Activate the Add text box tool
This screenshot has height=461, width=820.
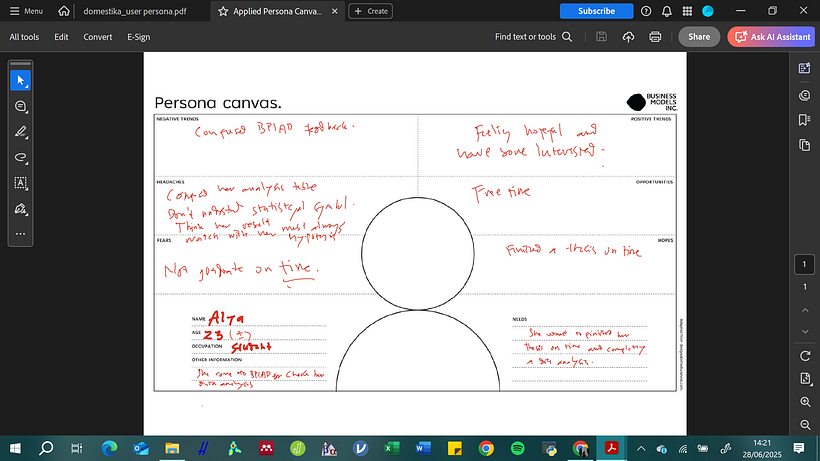(20, 183)
